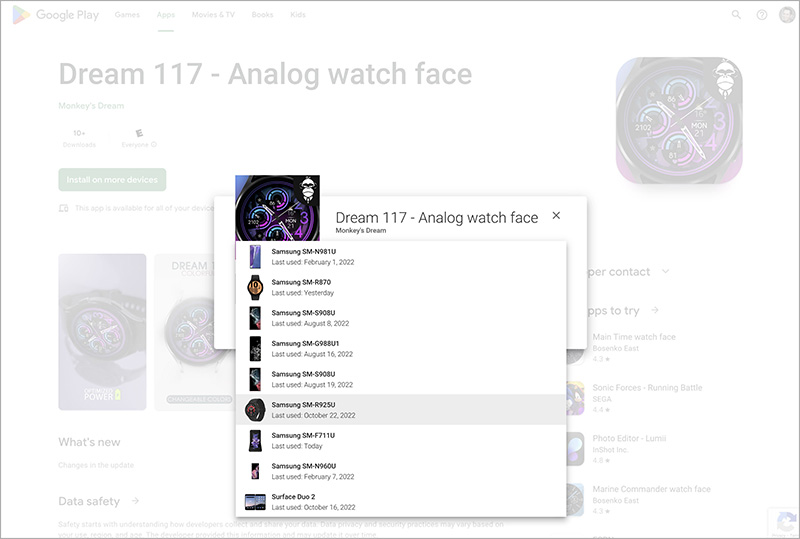Image resolution: width=800 pixels, height=539 pixels.
Task: Click the What's new heading
Action: [89, 442]
